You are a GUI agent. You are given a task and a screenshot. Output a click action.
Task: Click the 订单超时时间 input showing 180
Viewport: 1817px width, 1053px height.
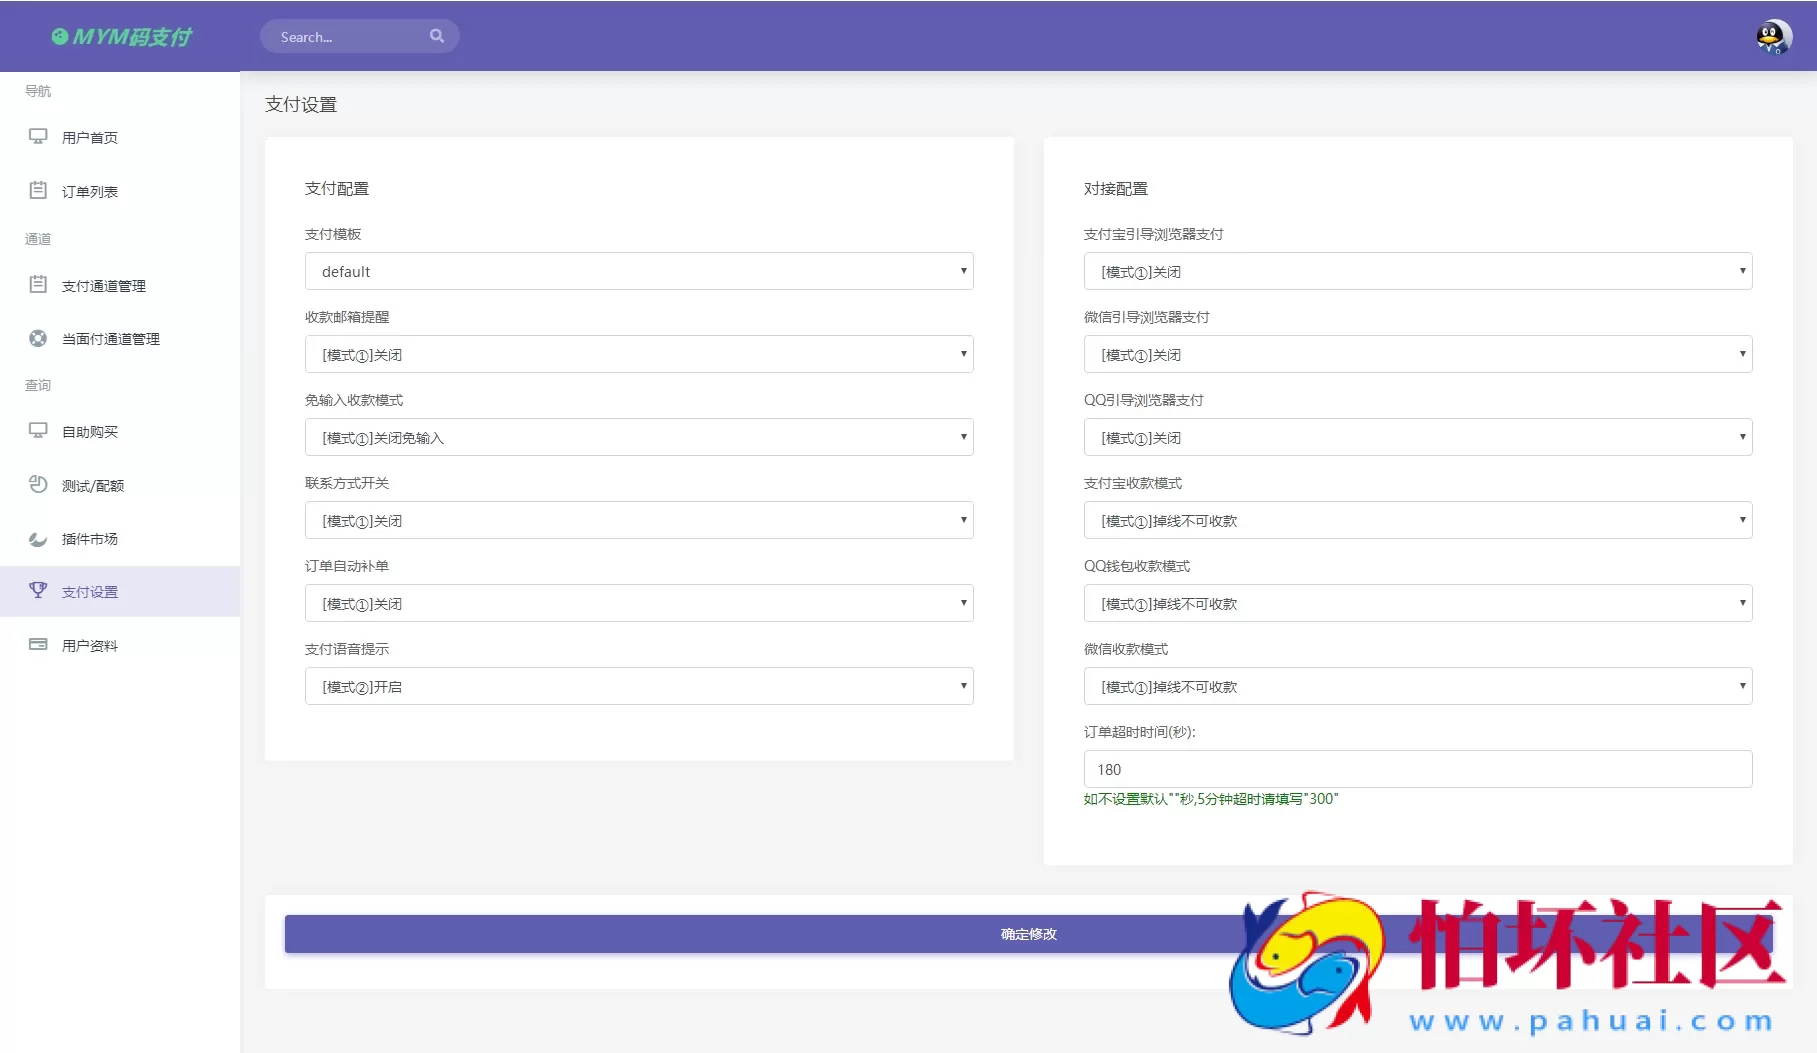pos(1417,769)
